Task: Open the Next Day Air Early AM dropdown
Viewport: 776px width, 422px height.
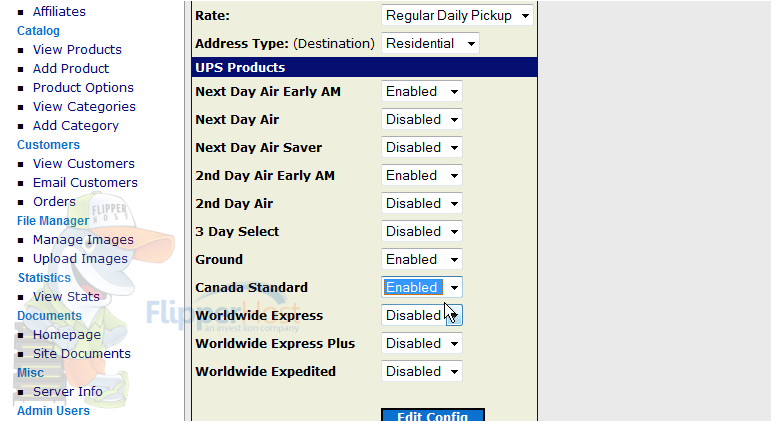Action: point(422,92)
